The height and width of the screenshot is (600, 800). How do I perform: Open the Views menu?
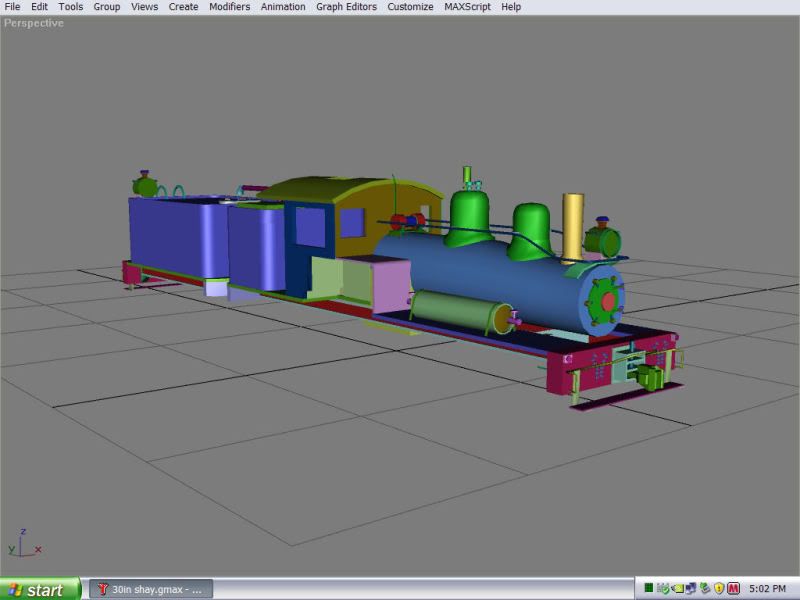pyautogui.click(x=144, y=7)
